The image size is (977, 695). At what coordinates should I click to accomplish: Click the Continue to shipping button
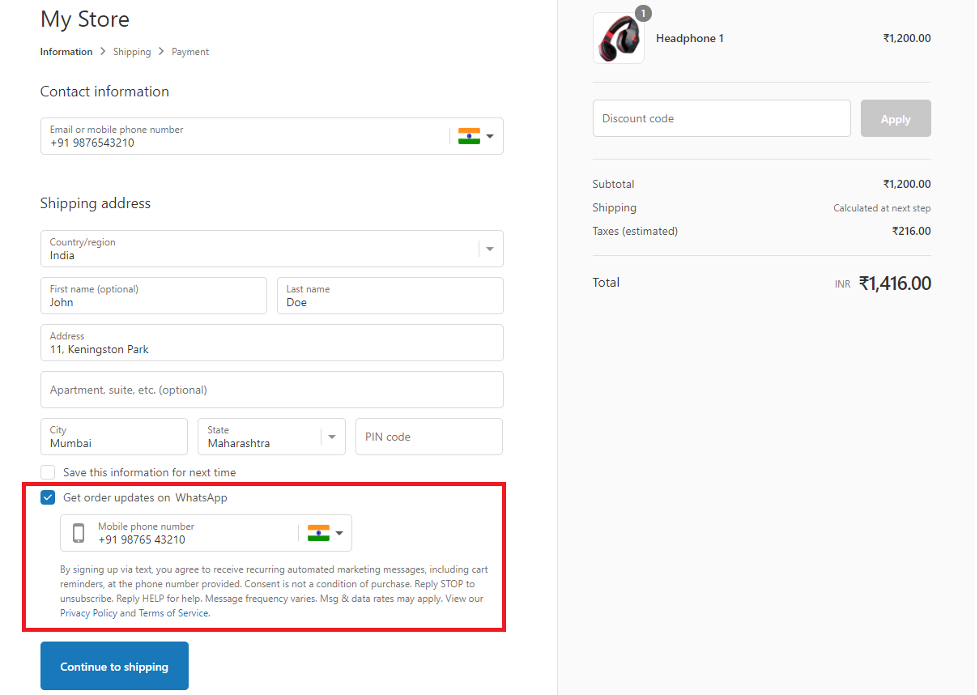(115, 666)
